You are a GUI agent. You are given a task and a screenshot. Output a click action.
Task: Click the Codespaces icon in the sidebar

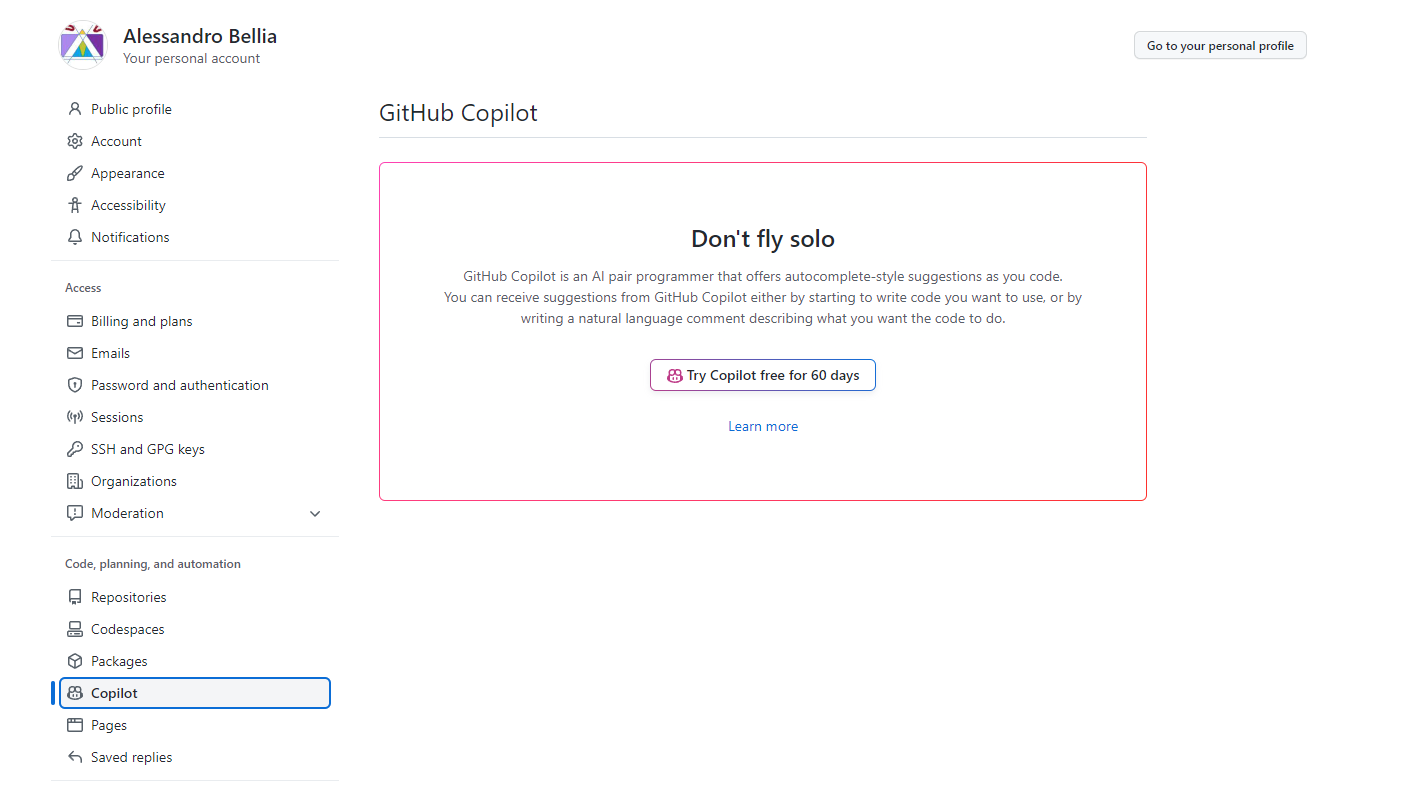[x=74, y=628]
